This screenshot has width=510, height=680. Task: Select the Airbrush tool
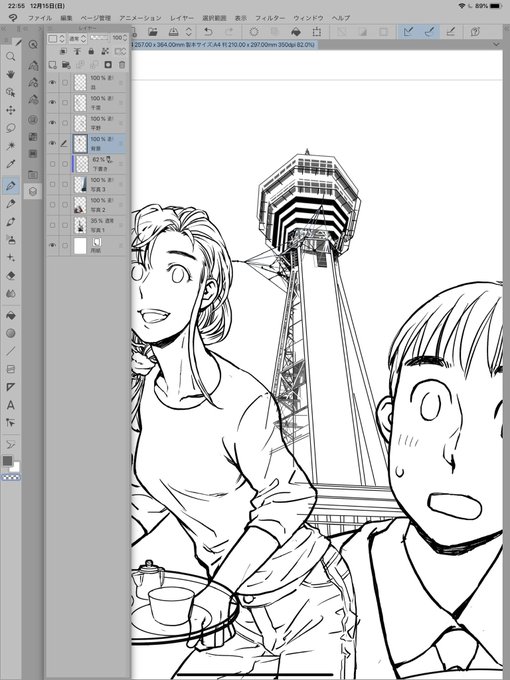pyautogui.click(x=11, y=239)
